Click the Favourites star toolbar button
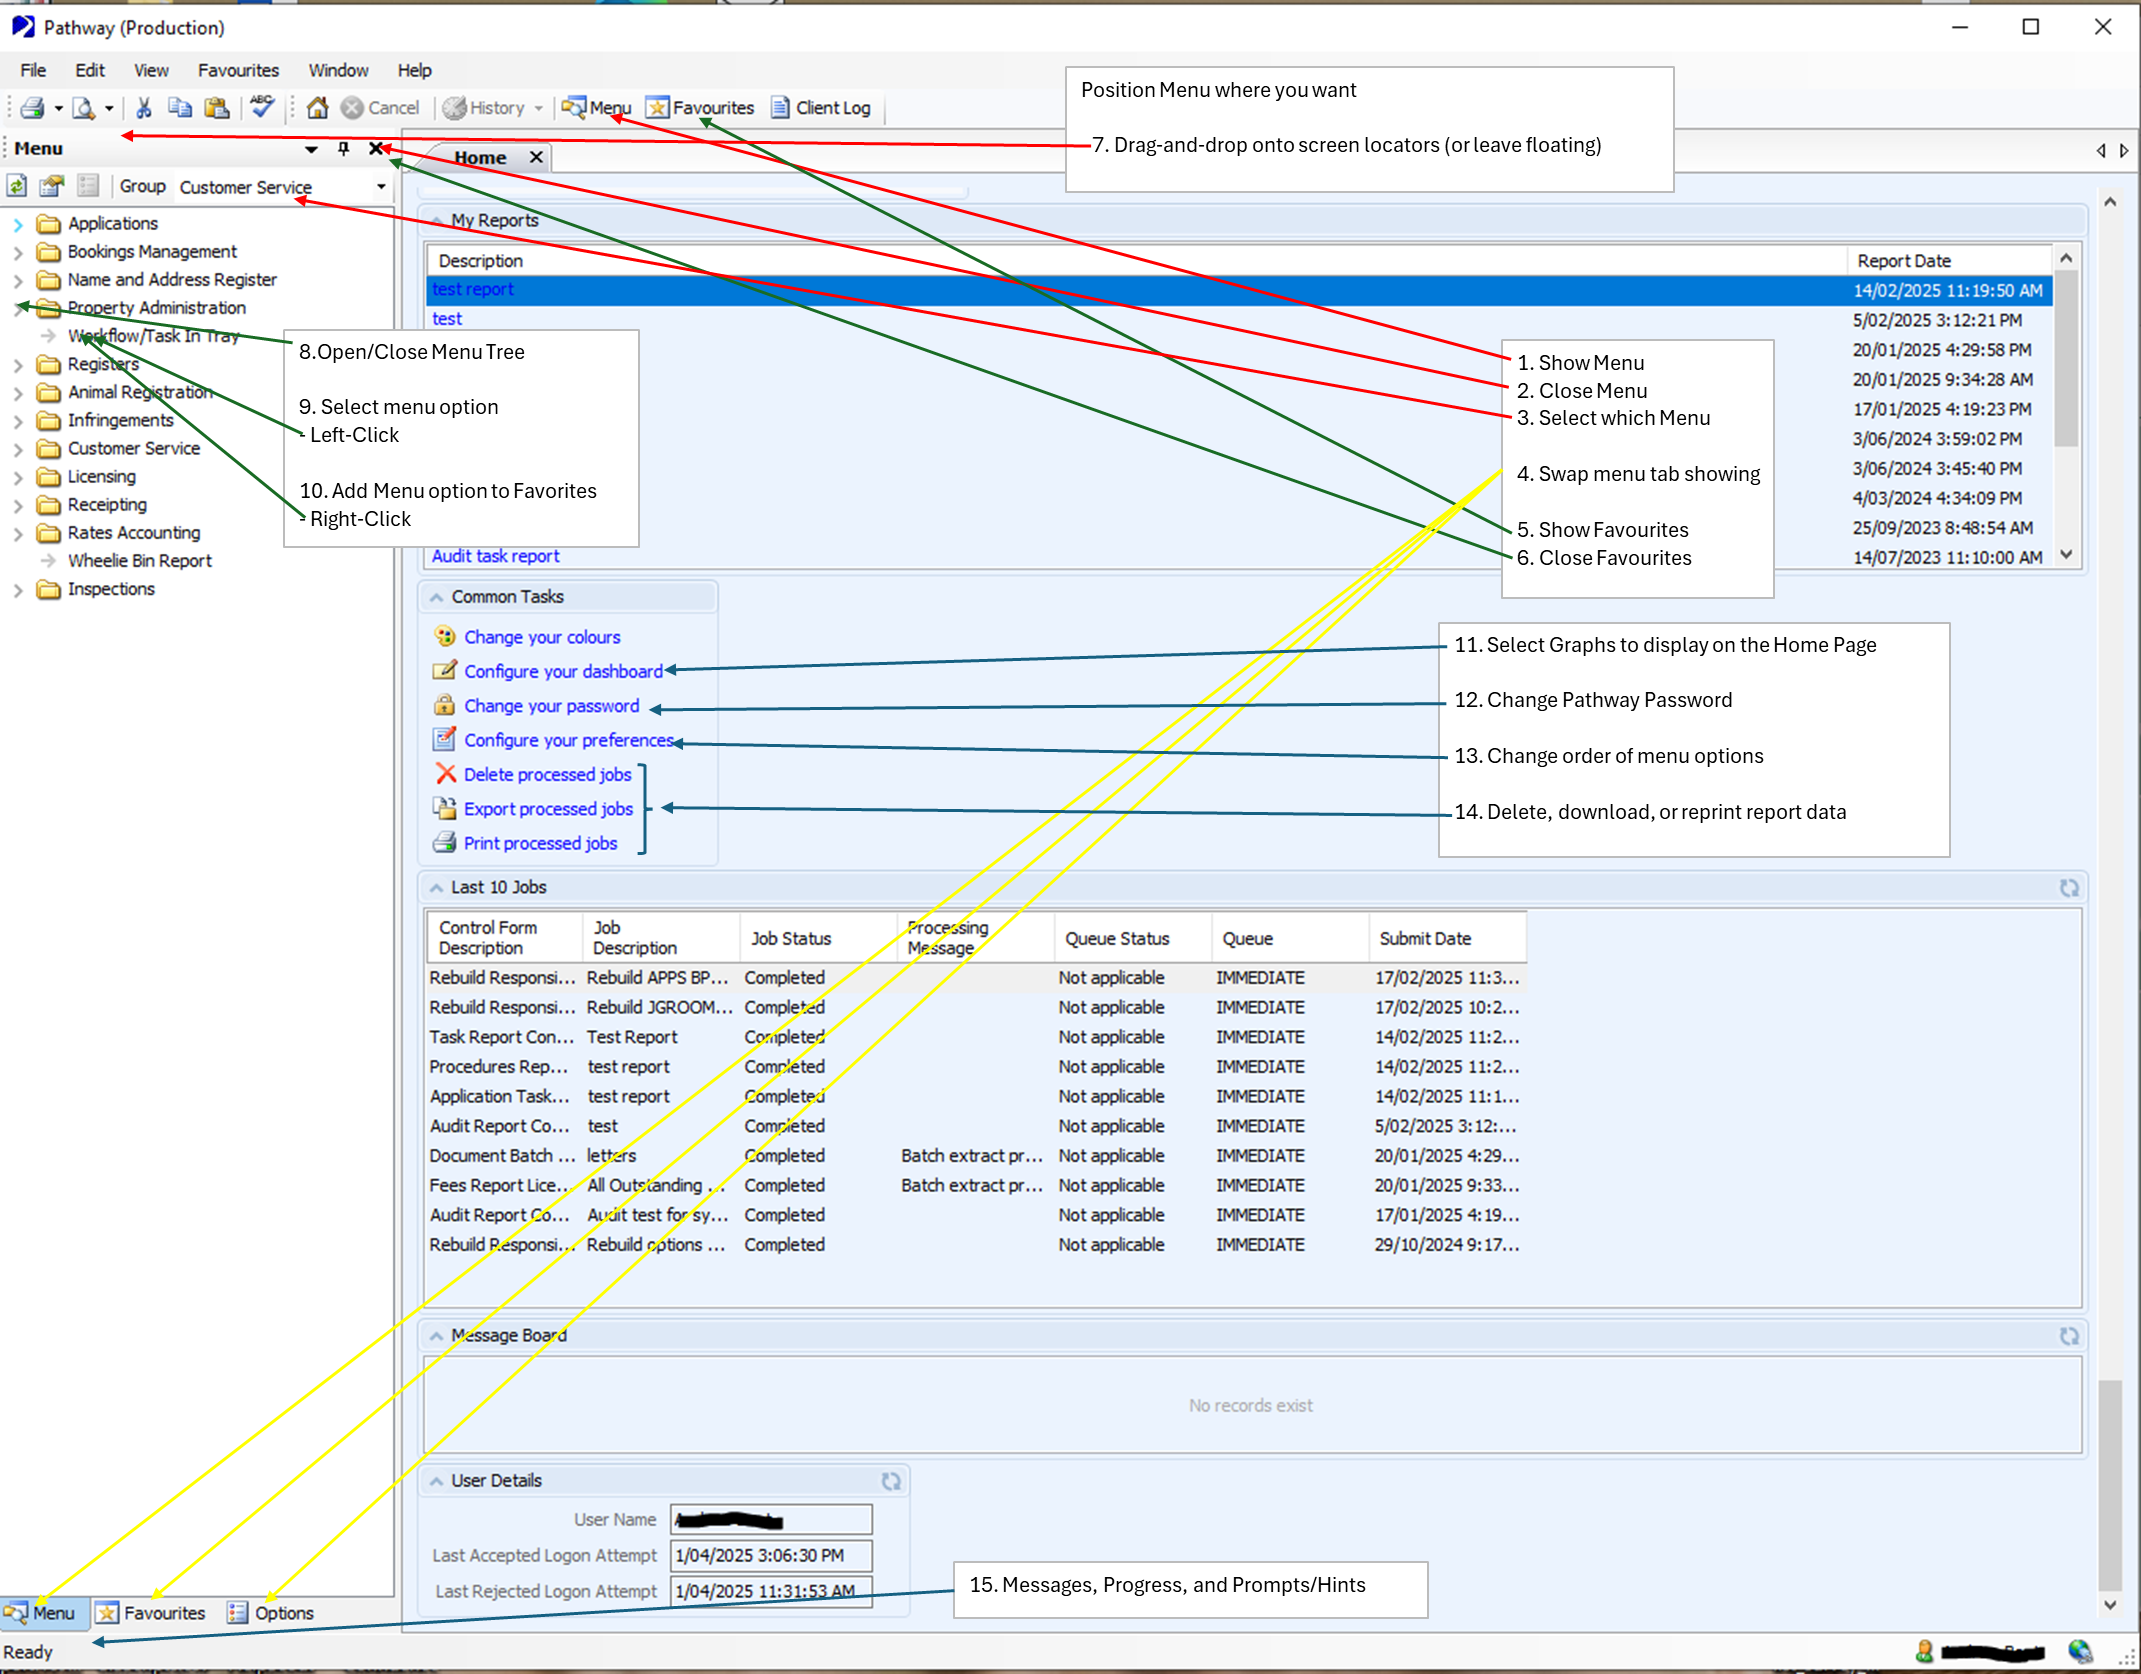The image size is (2141, 1674). tap(700, 108)
